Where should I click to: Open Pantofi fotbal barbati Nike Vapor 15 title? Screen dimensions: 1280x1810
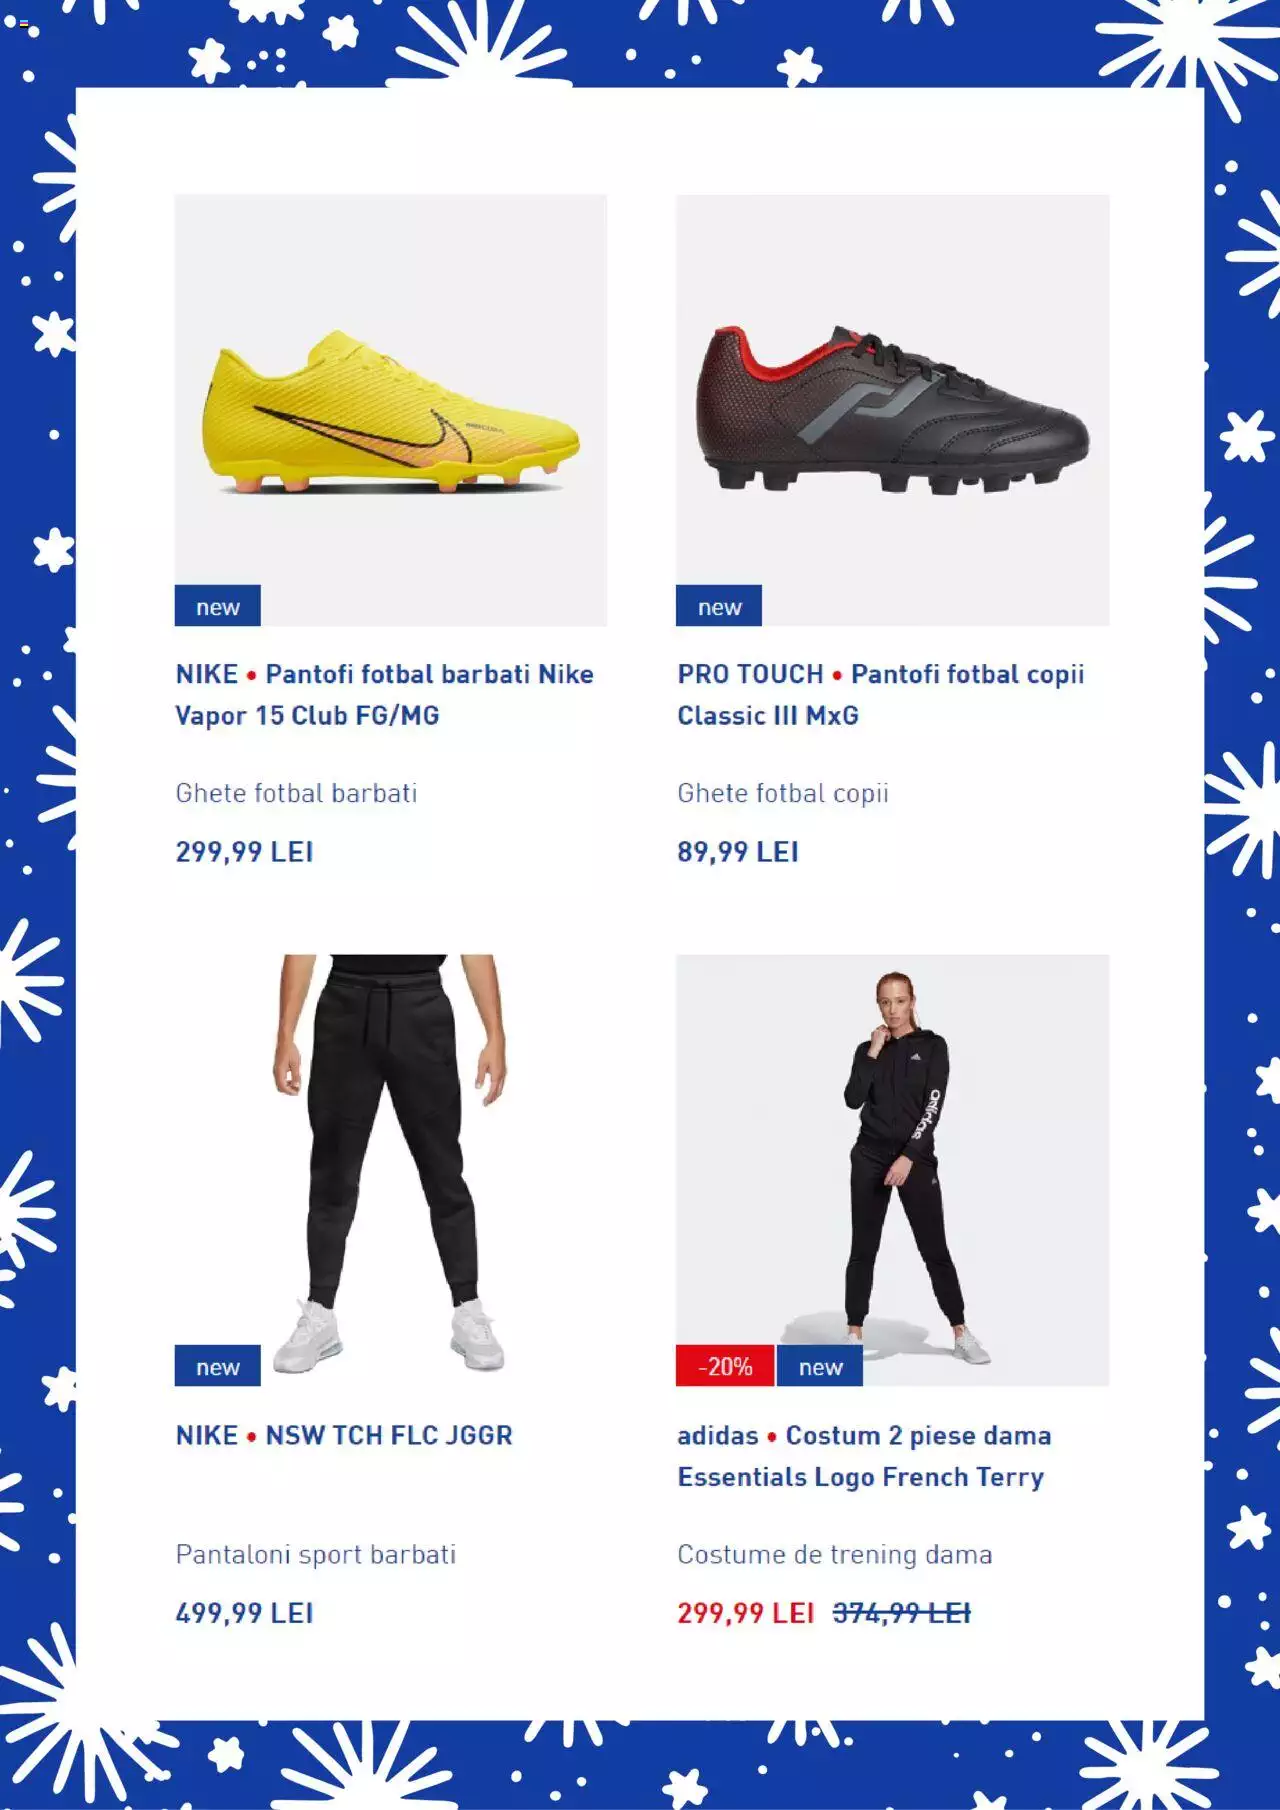[385, 695]
